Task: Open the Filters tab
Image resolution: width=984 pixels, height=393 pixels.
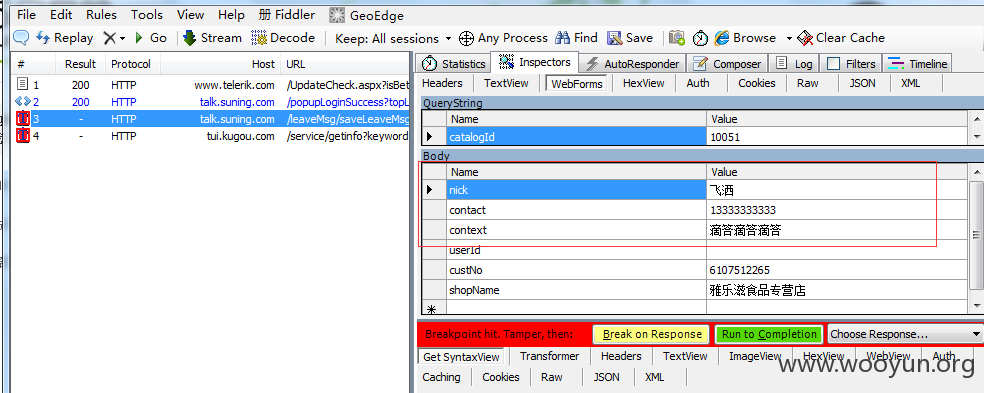Action: [852, 63]
